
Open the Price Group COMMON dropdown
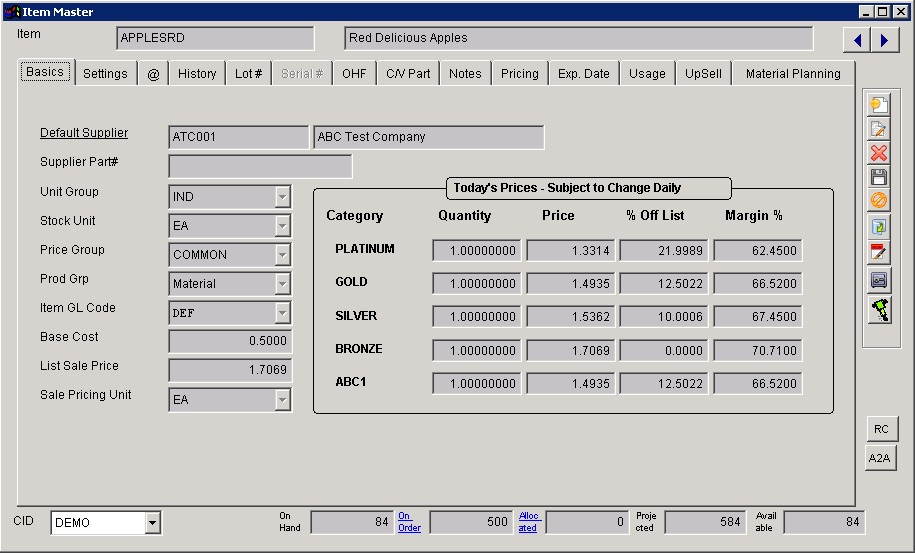pos(282,255)
